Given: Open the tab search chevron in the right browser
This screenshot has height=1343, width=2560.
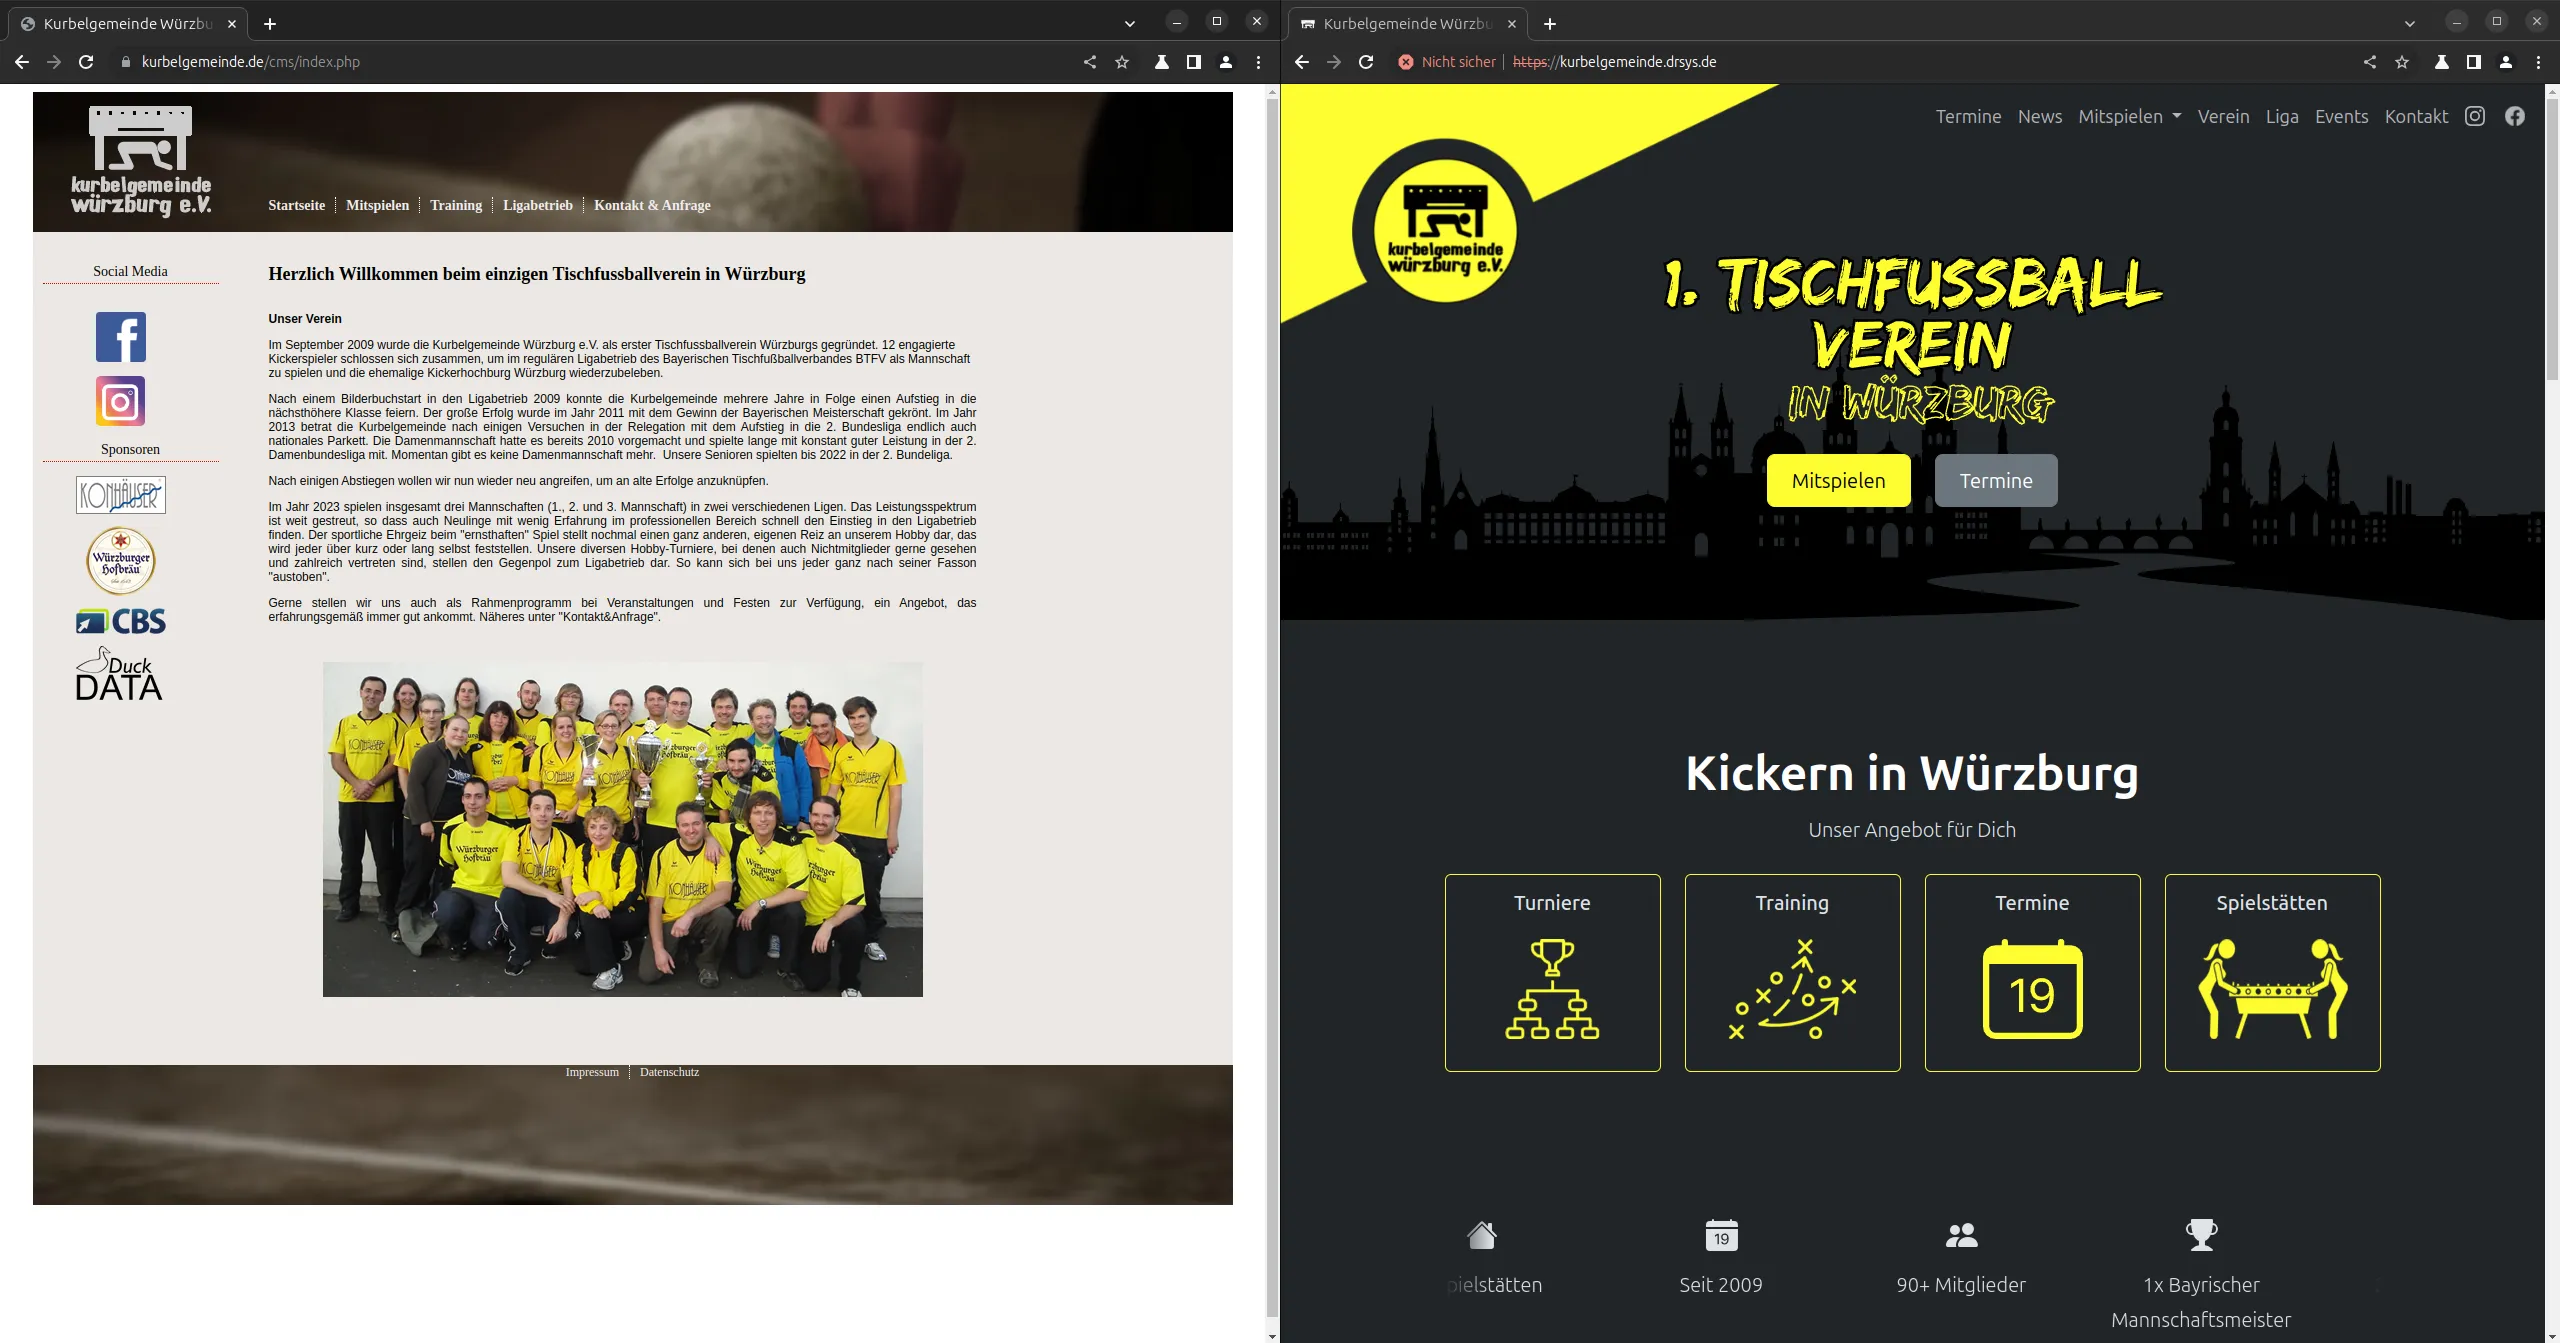Looking at the screenshot, I should [x=2409, y=23].
